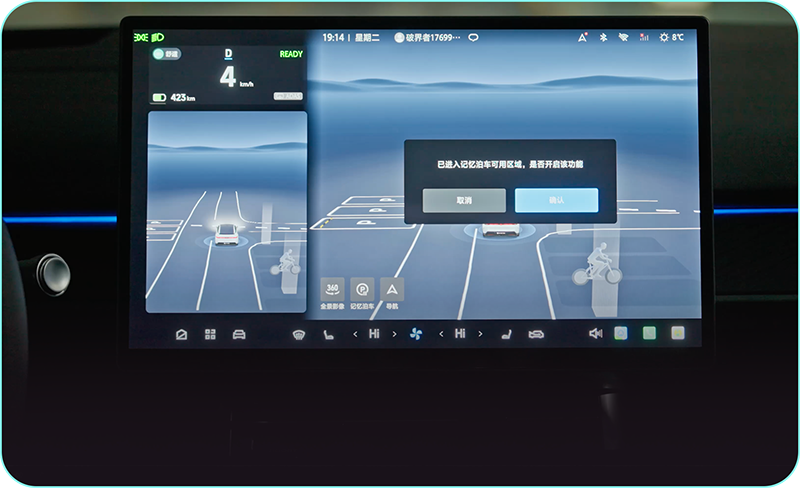This screenshot has width=800, height=488.
Task: Open the 360 全景影像 panoramic view
Action: [x=333, y=289]
